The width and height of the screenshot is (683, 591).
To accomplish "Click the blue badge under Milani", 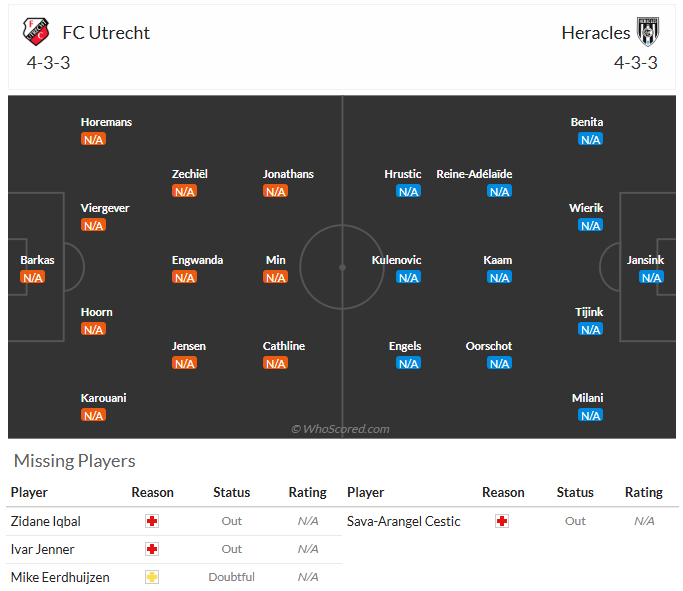I will point(591,415).
